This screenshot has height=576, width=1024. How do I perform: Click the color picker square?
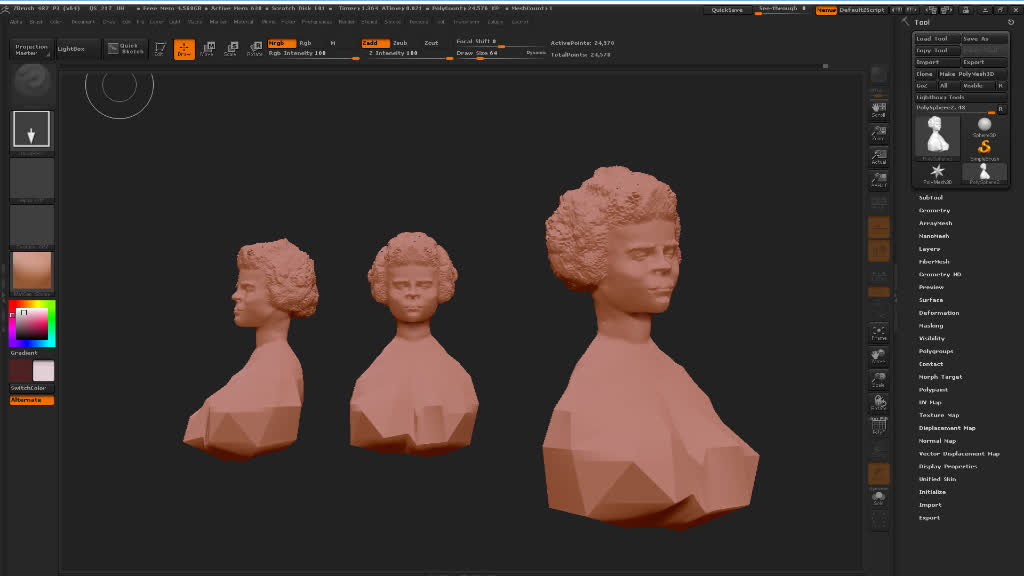click(32, 324)
